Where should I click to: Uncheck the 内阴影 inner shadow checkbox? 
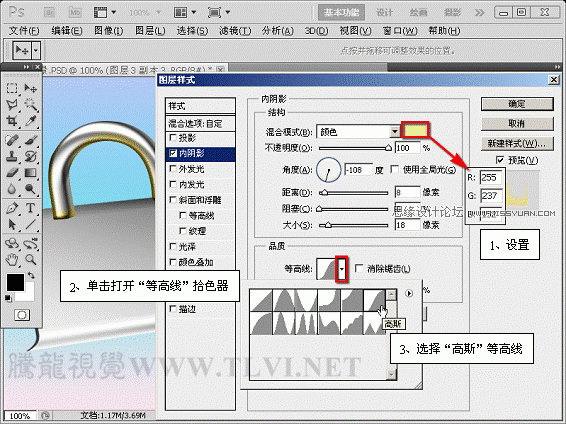pos(173,153)
